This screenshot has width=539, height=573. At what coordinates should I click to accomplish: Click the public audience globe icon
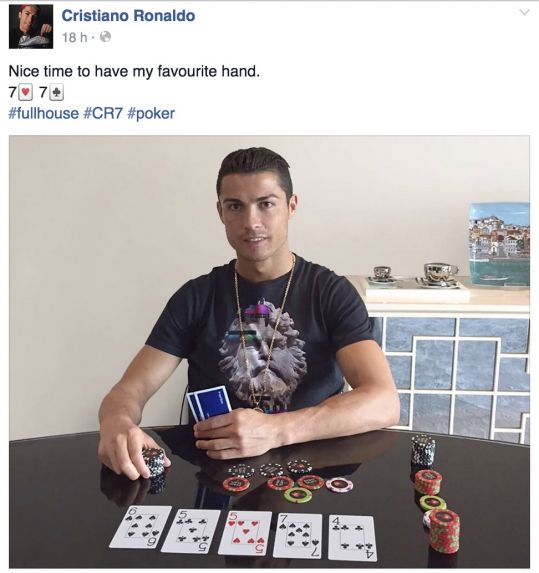click(x=105, y=37)
